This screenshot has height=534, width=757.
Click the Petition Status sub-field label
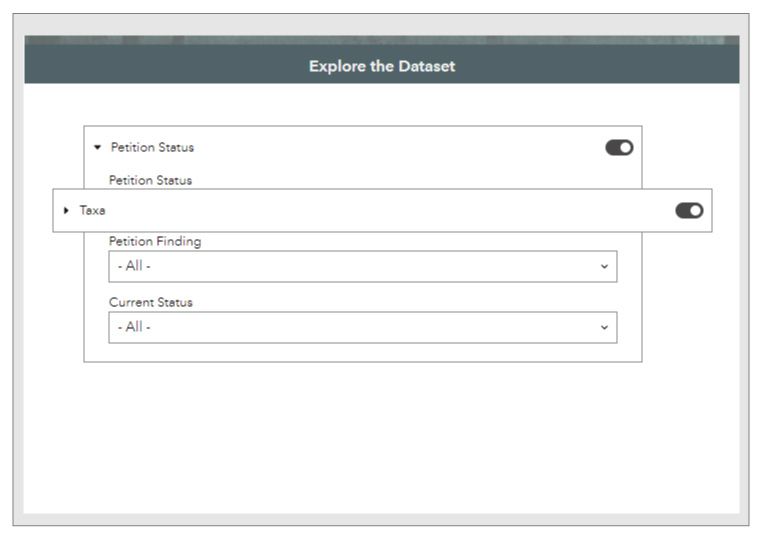coord(150,180)
